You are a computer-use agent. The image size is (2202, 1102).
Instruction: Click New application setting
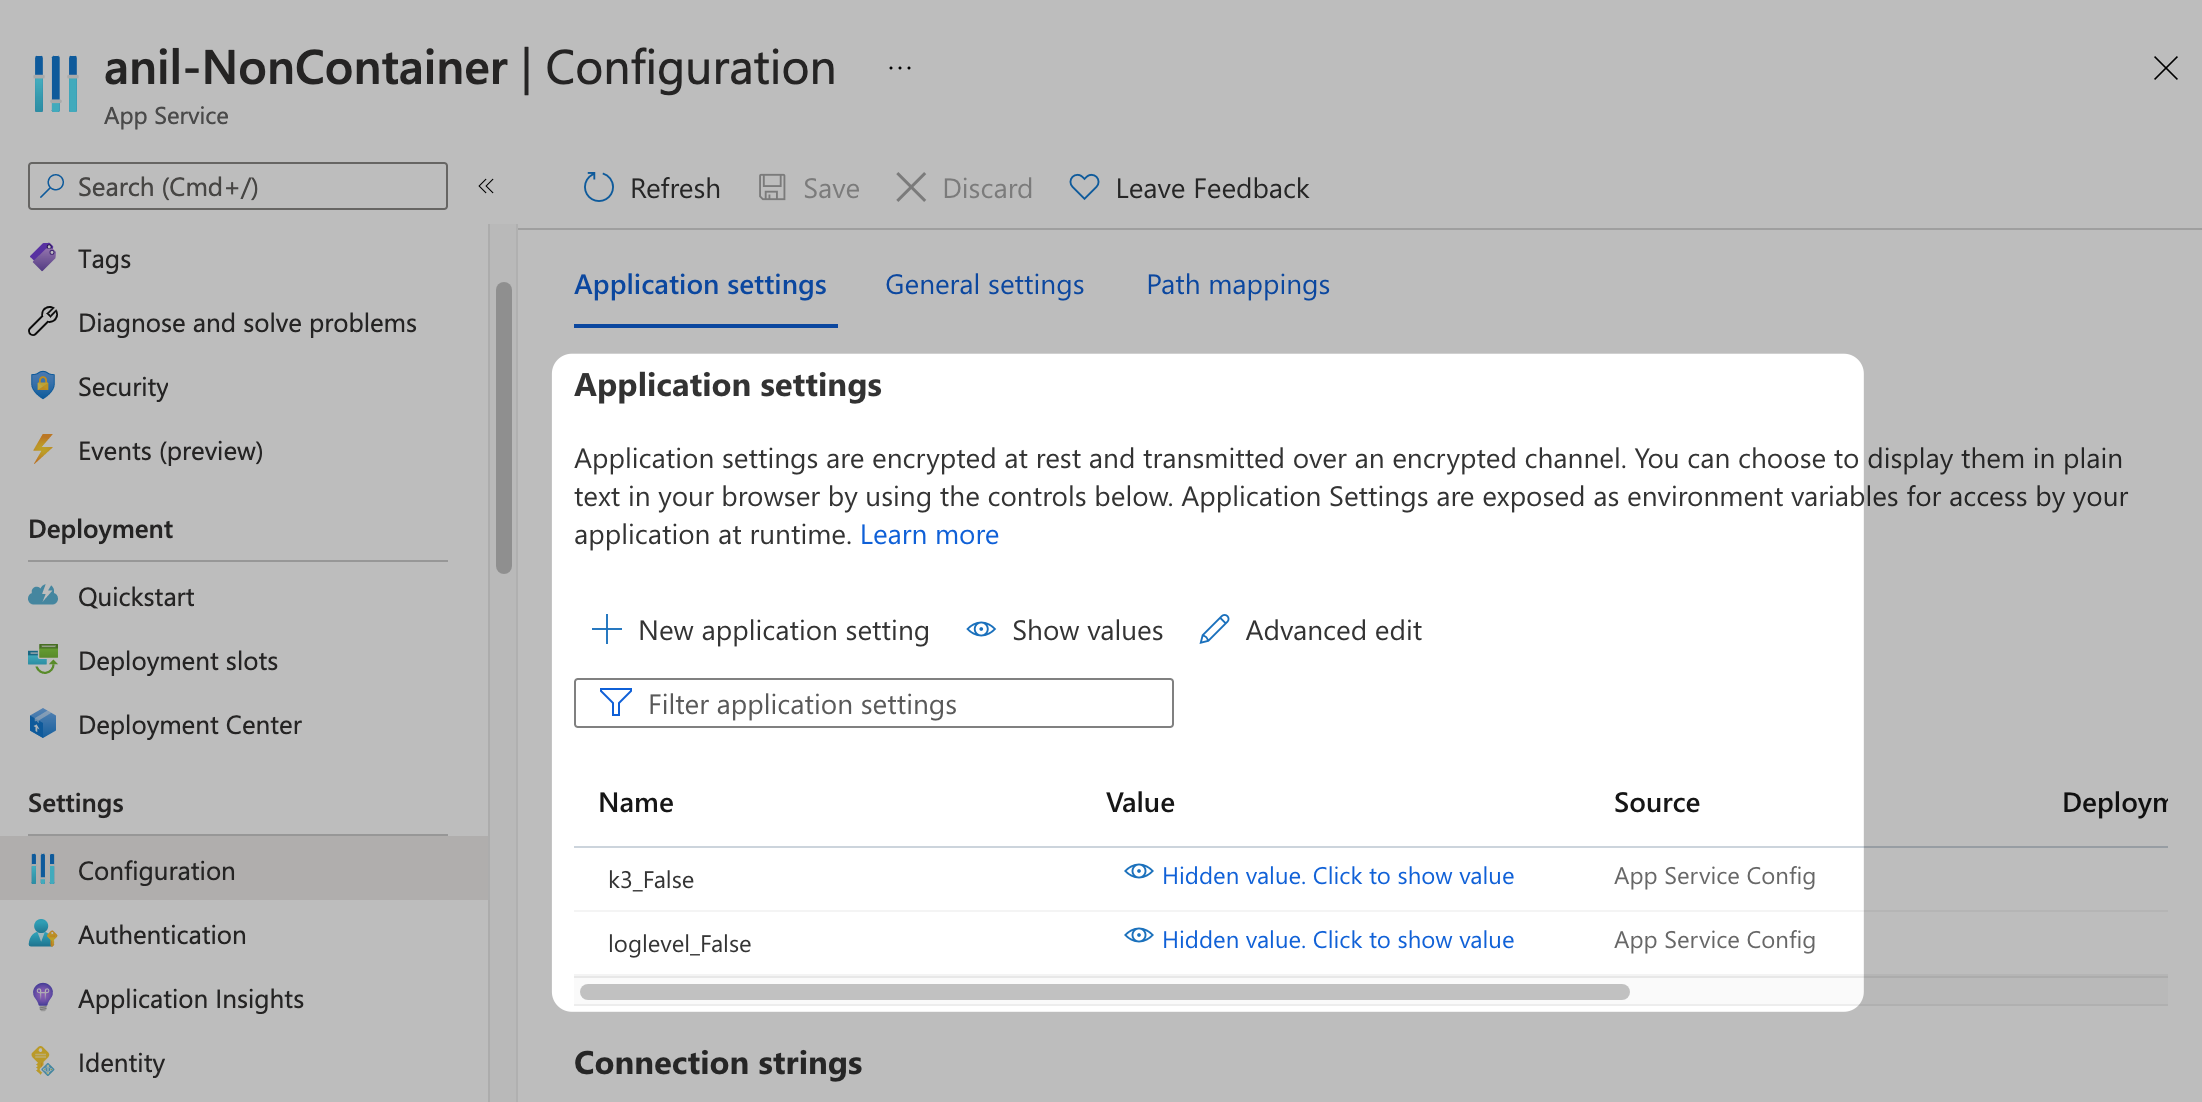coord(760,630)
